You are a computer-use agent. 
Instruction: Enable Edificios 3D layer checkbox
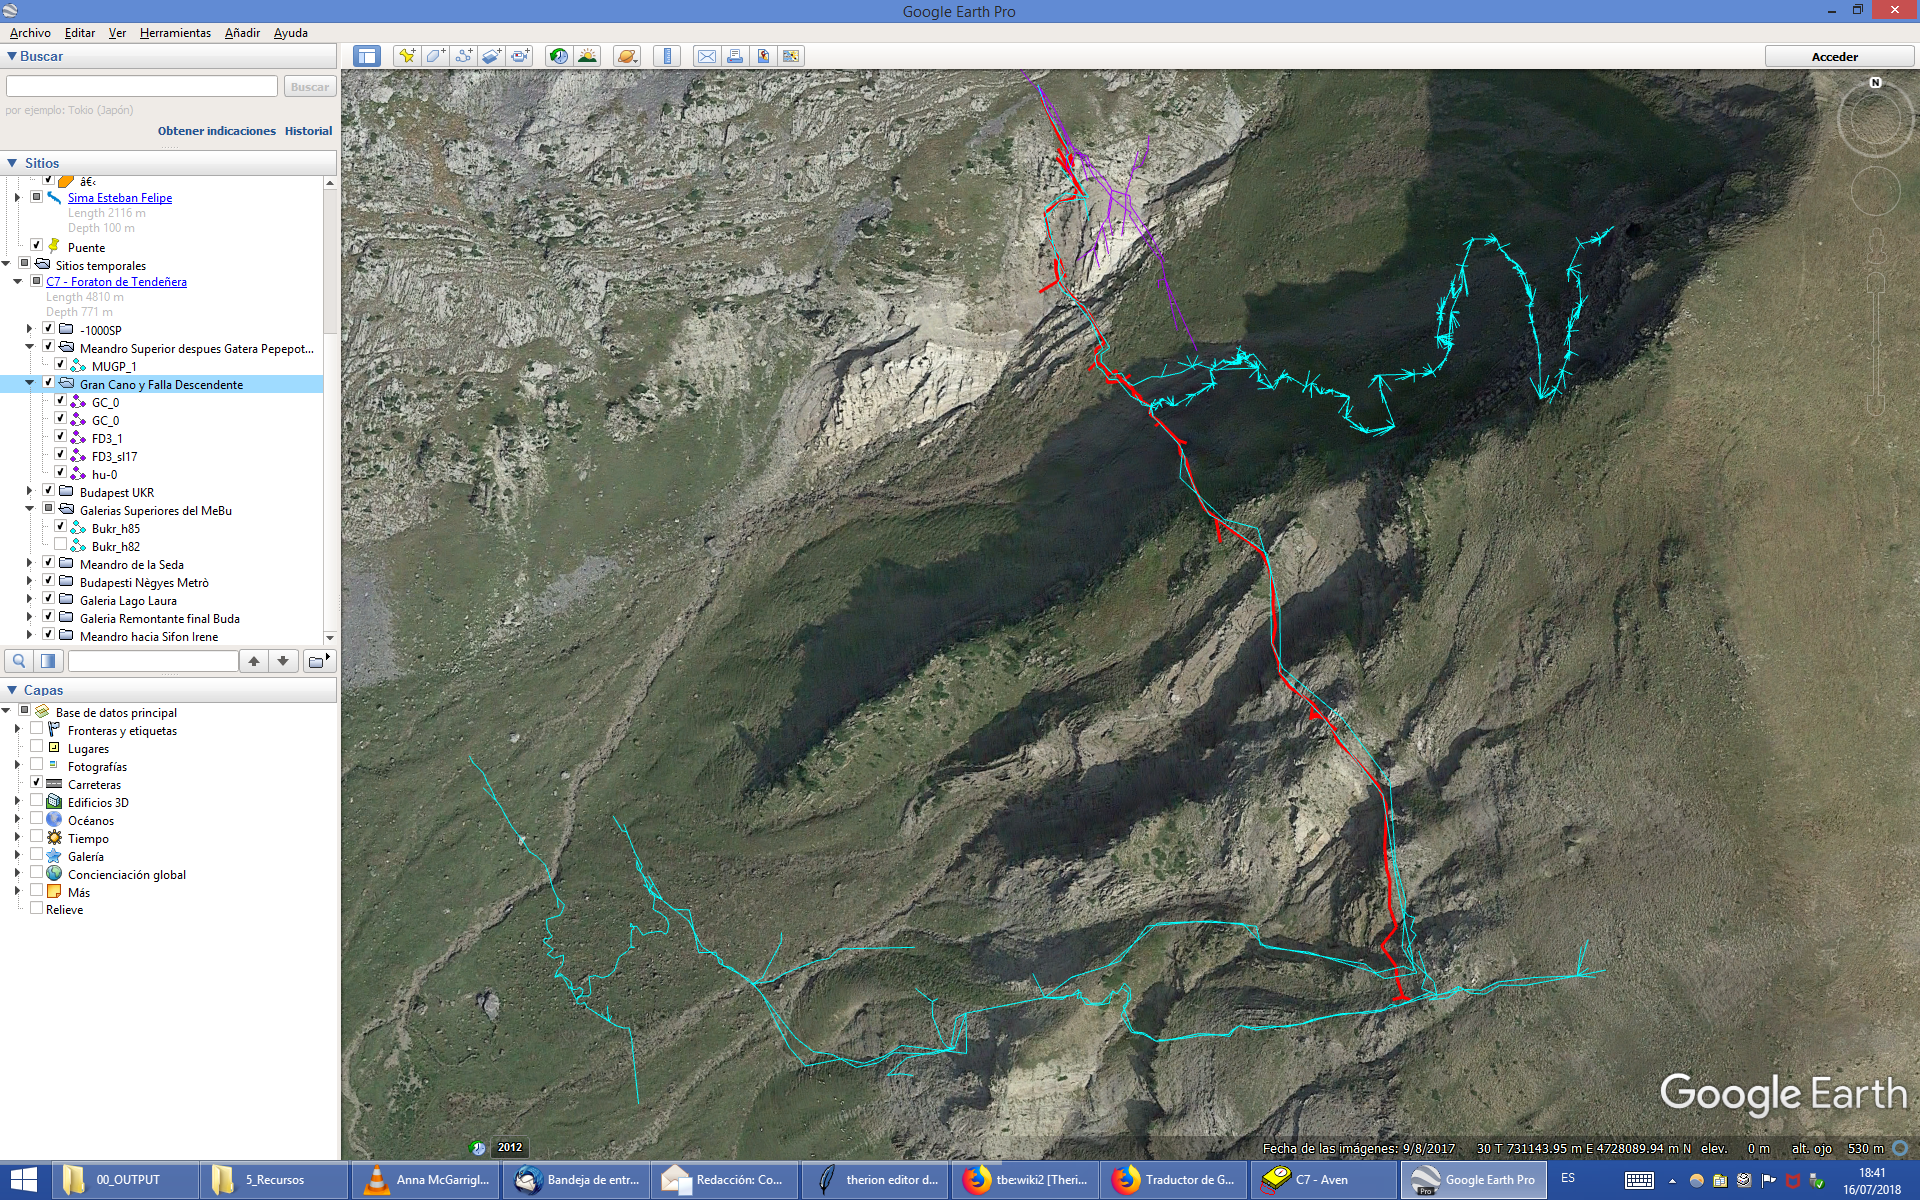pos(37,801)
